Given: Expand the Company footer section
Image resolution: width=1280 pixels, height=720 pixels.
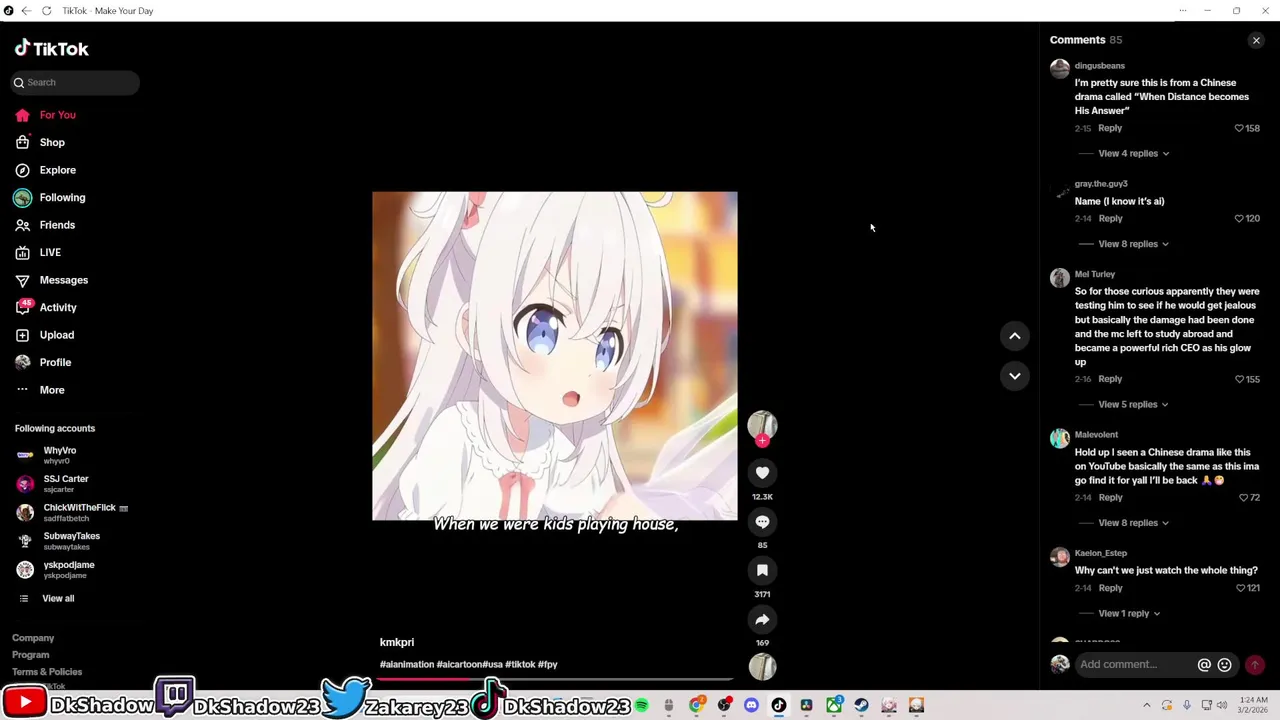Looking at the screenshot, I should point(33,638).
